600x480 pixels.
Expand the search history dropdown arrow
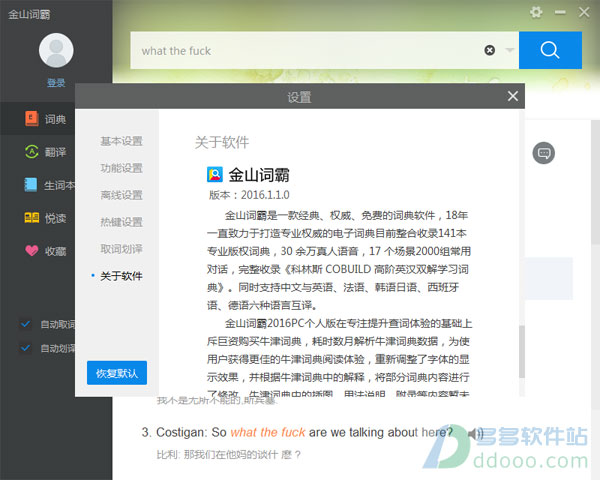pyautogui.click(x=509, y=50)
